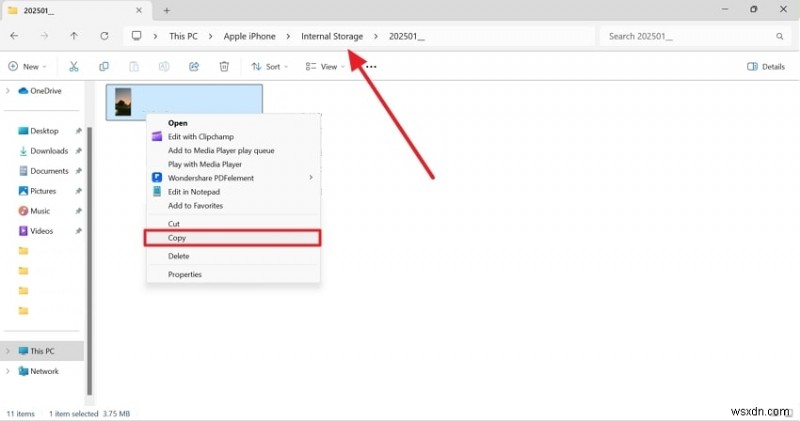Open OneDrive in the sidebar
Viewport: 800px width, 421px height.
pos(40,91)
